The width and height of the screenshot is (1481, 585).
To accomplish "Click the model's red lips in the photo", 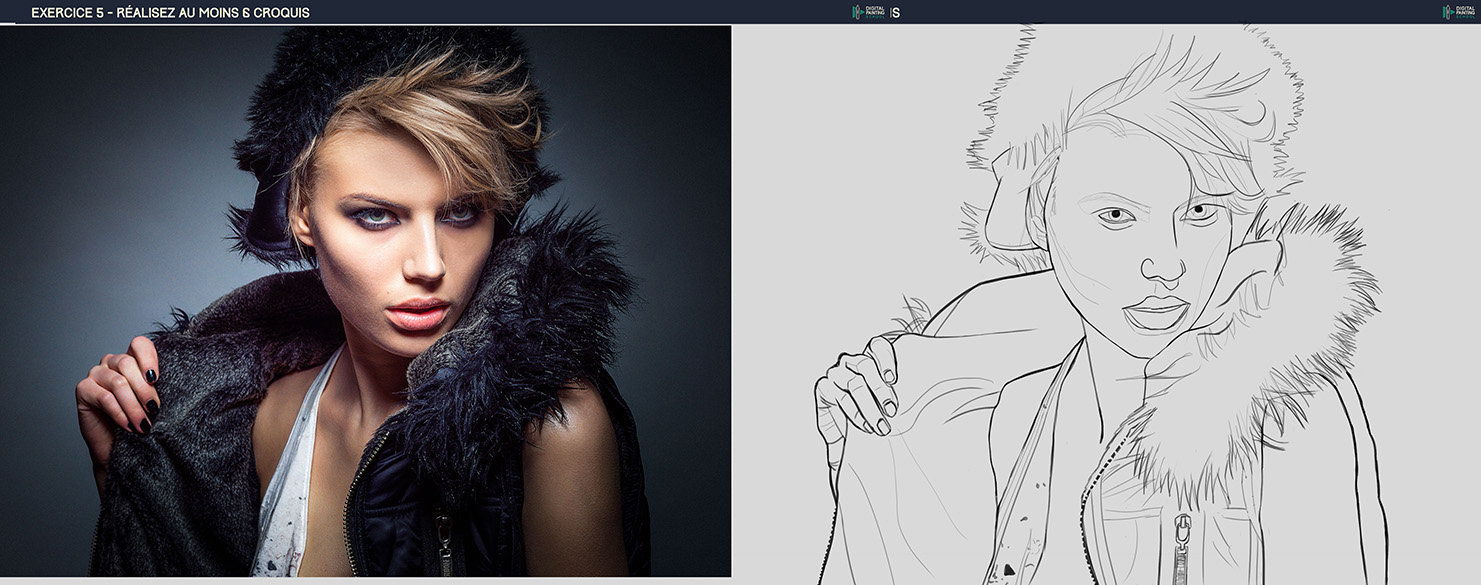I will pos(418,313).
